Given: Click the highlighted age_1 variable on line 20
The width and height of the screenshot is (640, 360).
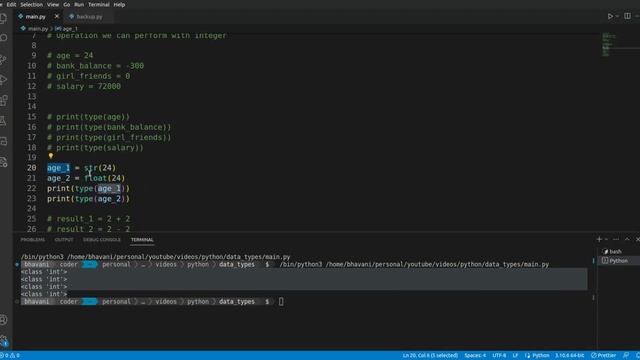Looking at the screenshot, I should [58, 168].
